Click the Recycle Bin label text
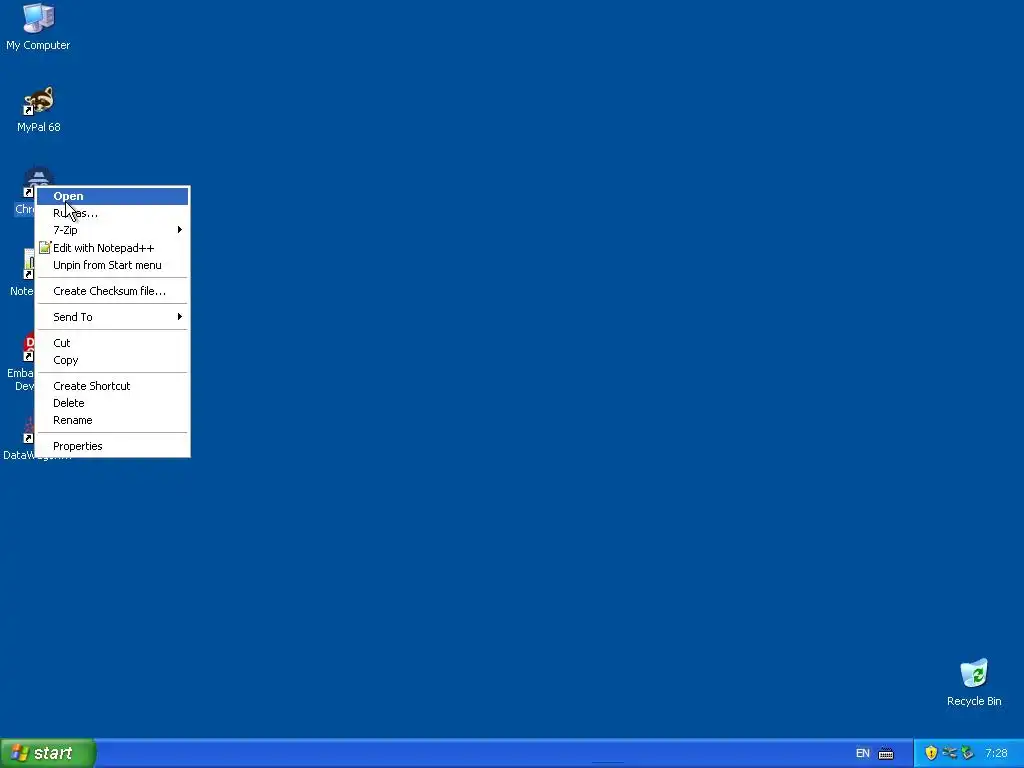 tap(974, 701)
